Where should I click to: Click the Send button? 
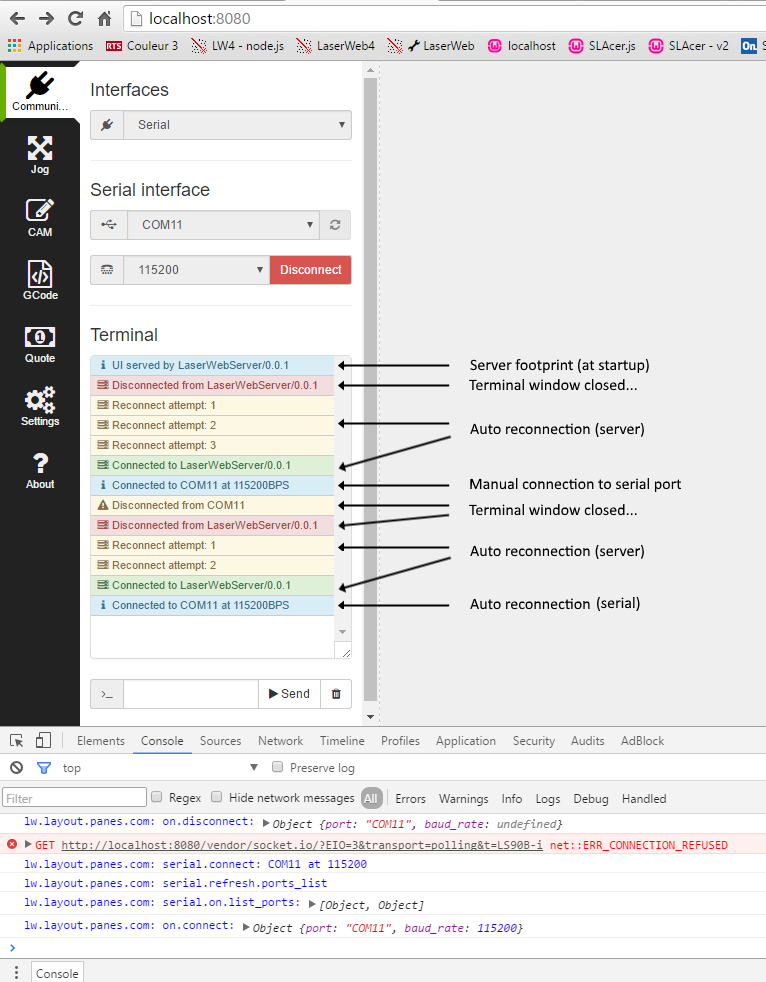click(289, 694)
